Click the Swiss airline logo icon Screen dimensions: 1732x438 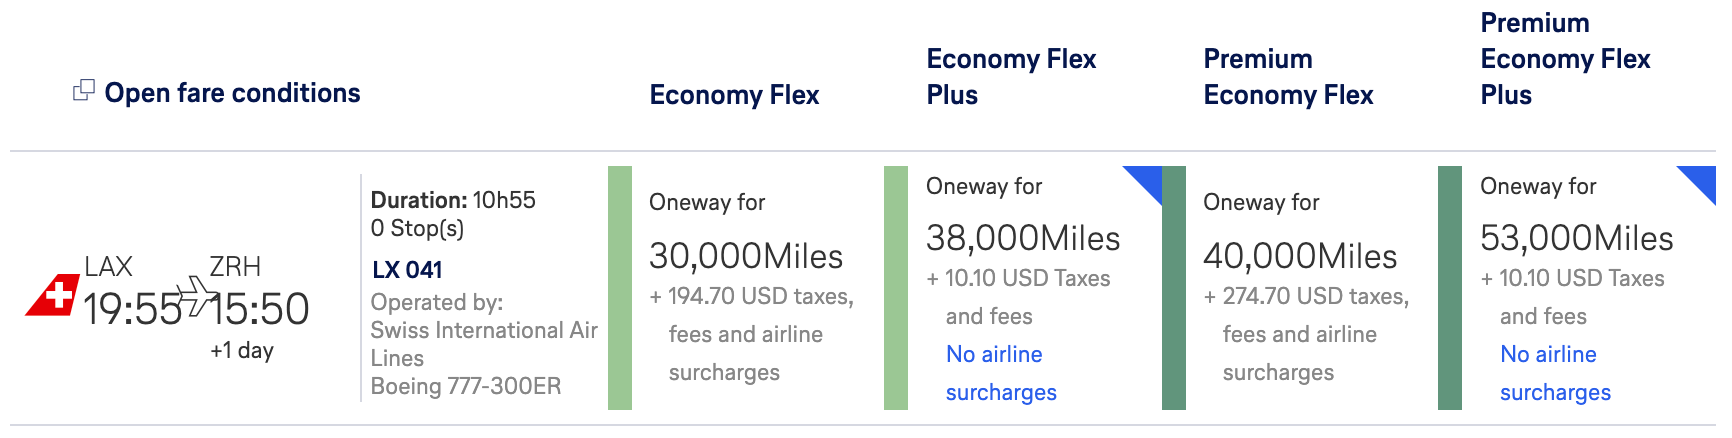point(53,295)
